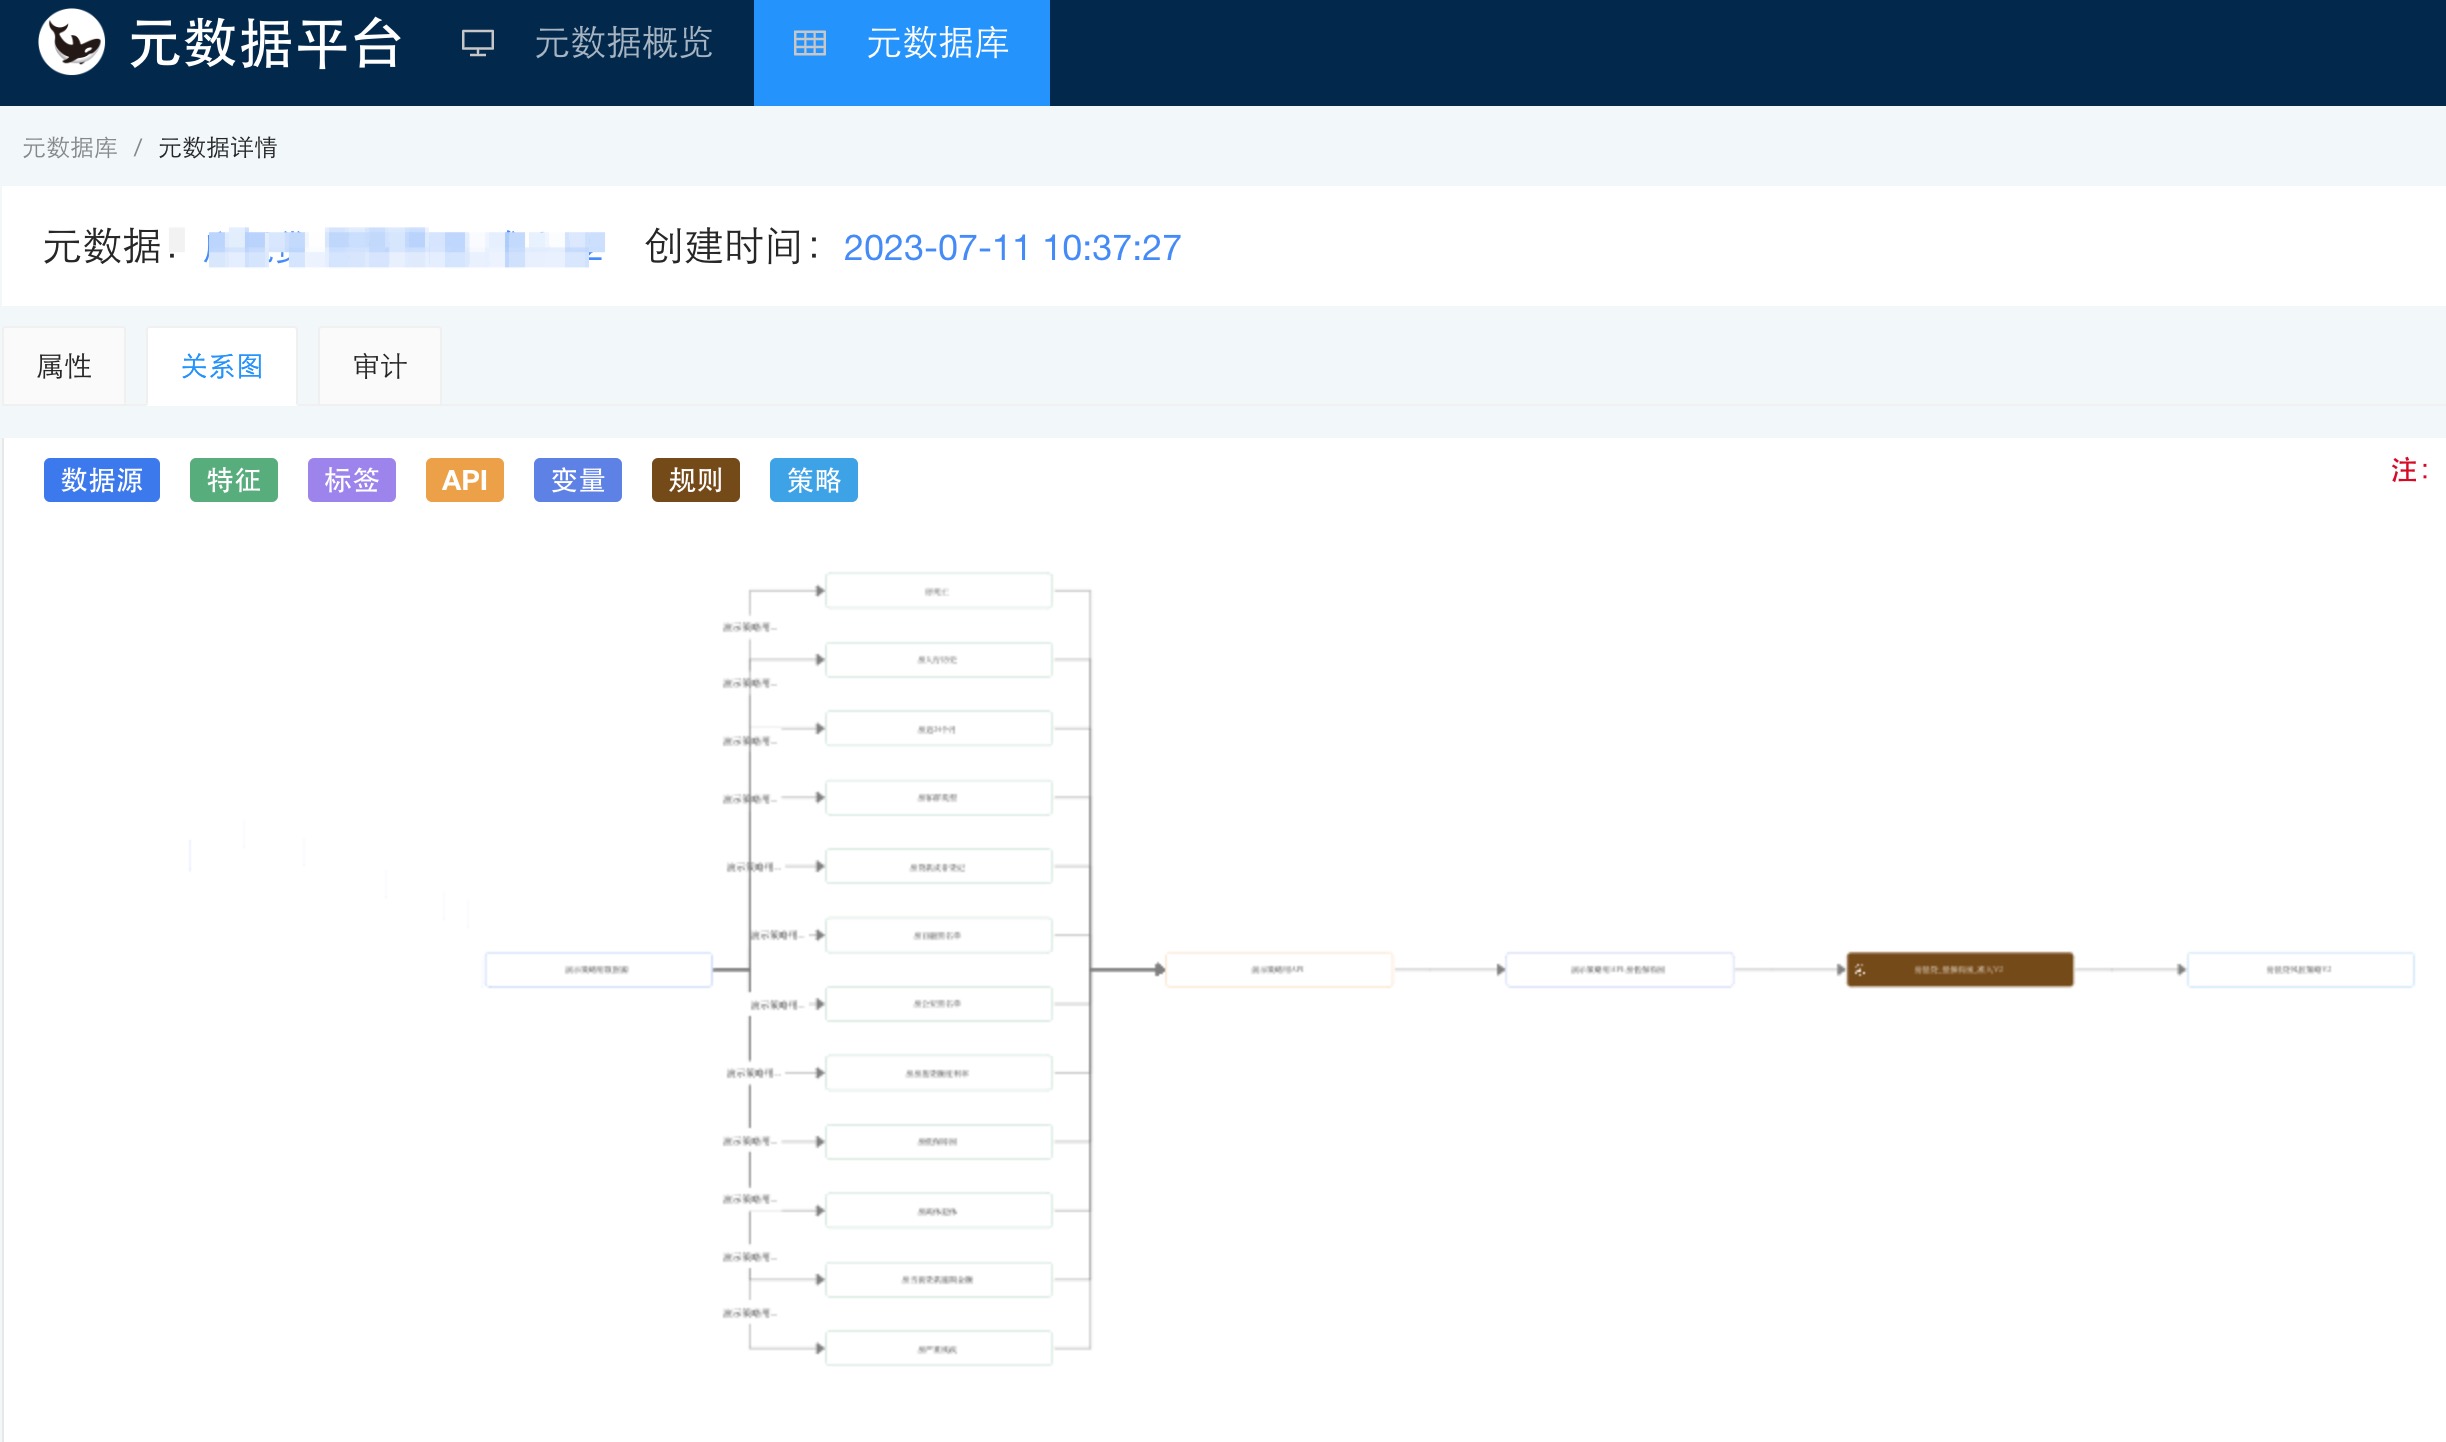Click the 创建时间 label
The height and width of the screenshot is (1442, 2446).
point(732,246)
